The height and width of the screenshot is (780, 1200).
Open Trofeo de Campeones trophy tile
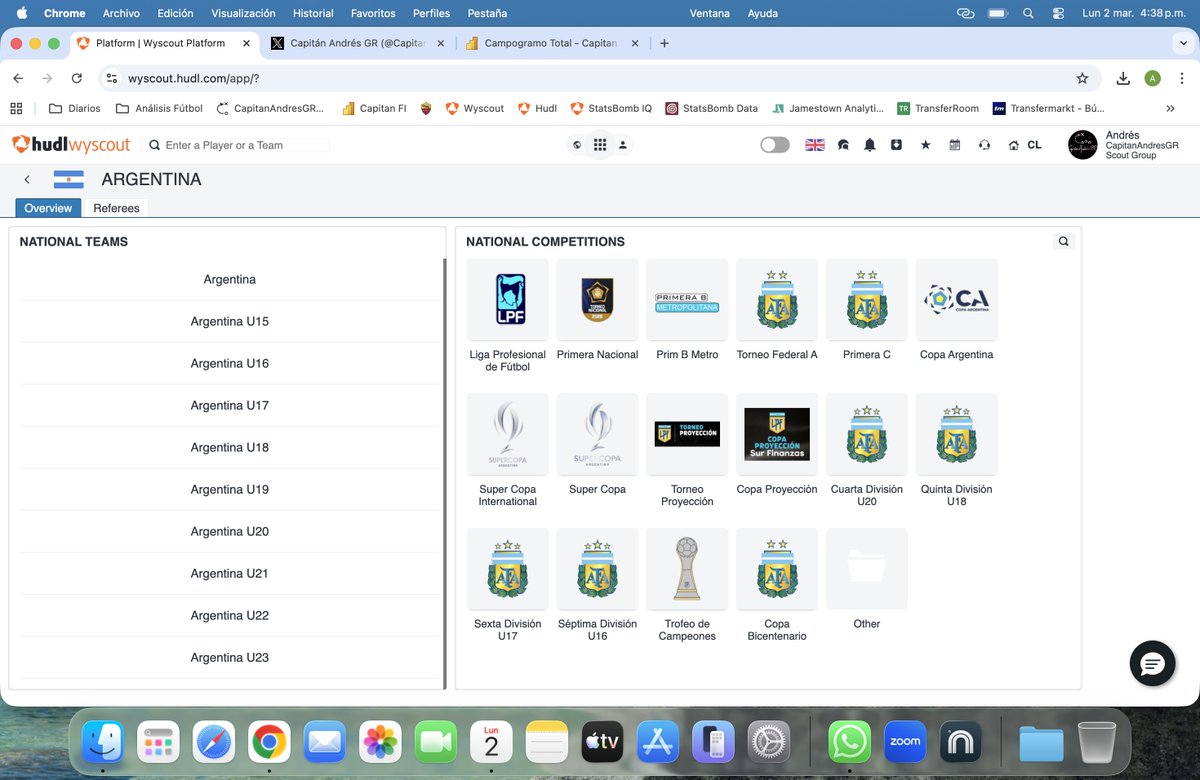tap(687, 569)
